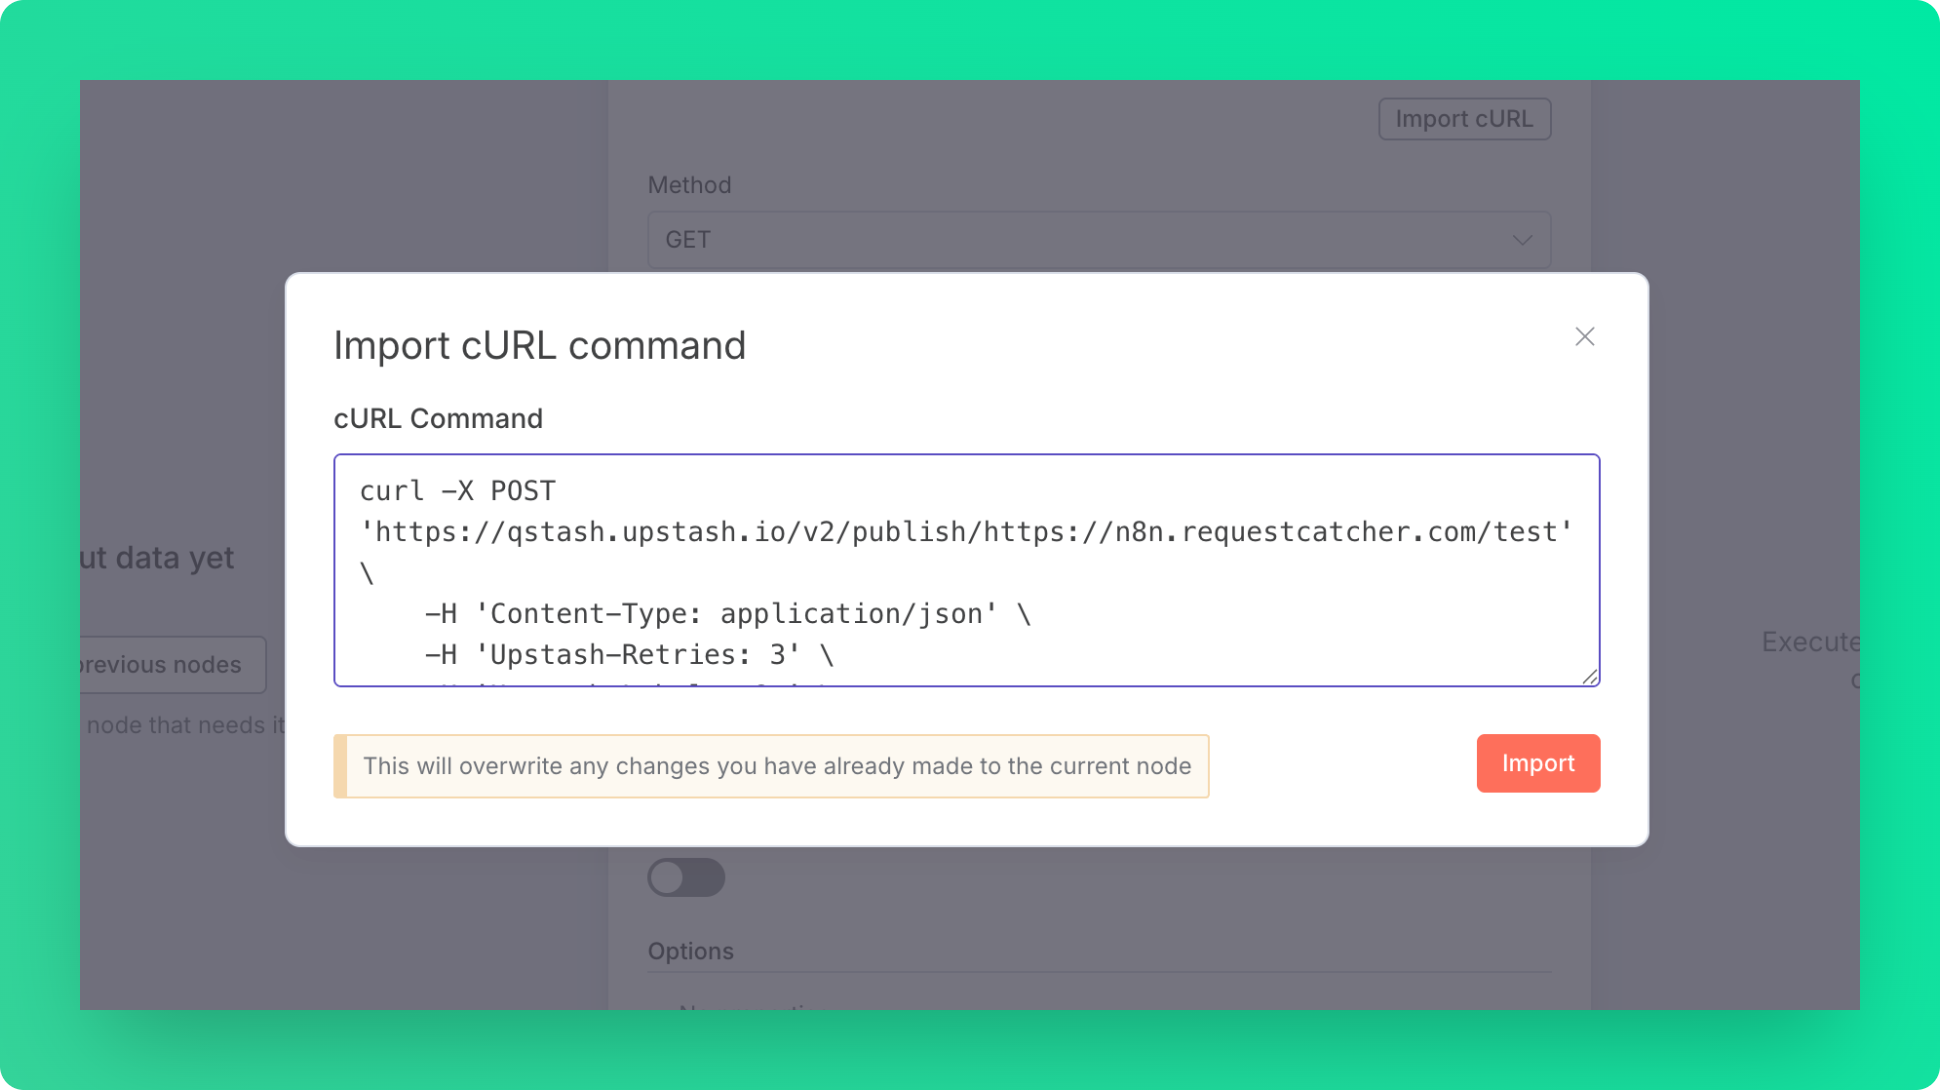This screenshot has width=1940, height=1090.
Task: Grab the text area resize handle corner
Action: click(1590, 677)
